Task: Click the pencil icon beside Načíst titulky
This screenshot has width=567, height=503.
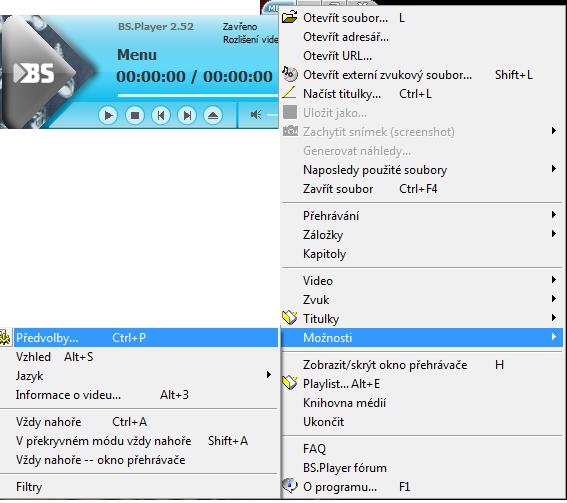Action: click(x=289, y=93)
